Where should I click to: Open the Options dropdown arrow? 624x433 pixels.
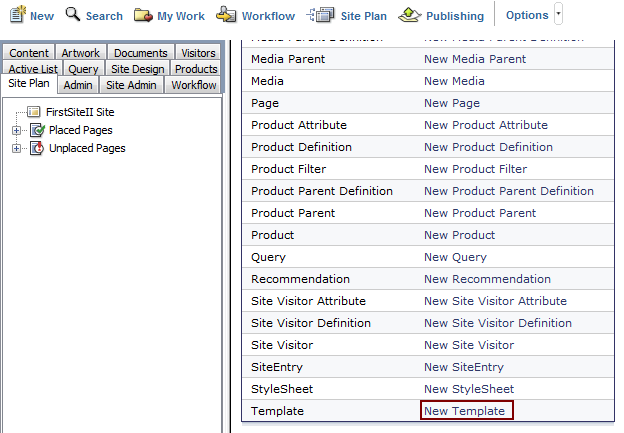(x=558, y=14)
